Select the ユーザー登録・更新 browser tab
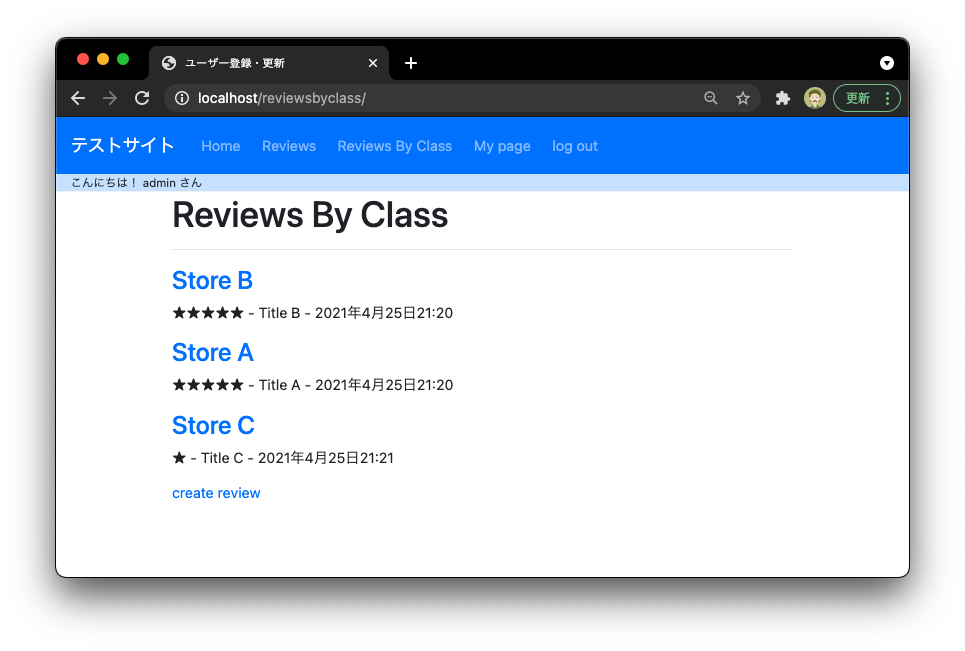Screen dimensions: 965x651 coord(269,63)
